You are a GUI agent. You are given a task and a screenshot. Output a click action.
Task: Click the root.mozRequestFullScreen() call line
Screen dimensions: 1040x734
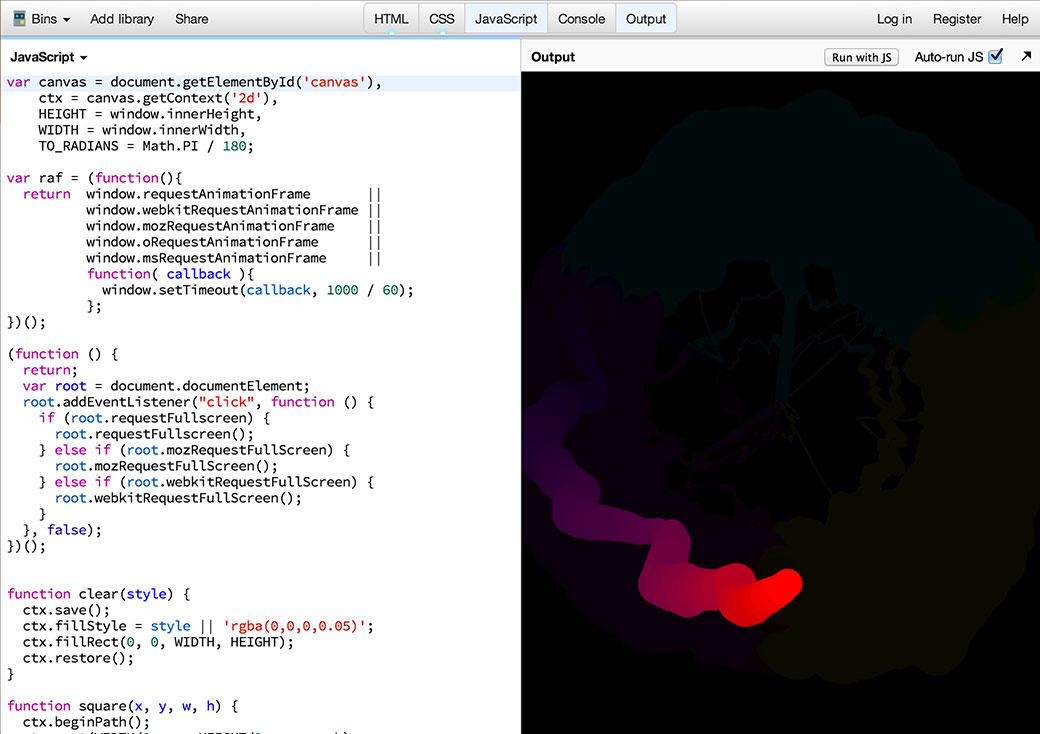(166, 466)
